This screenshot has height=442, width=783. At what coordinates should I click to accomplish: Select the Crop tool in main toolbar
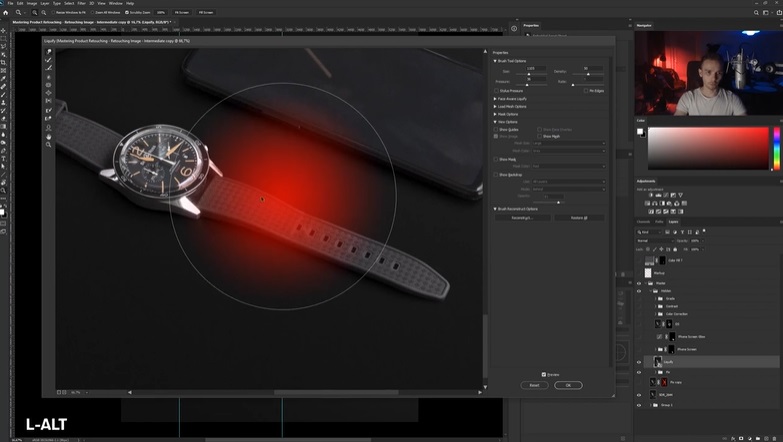coord(3,62)
